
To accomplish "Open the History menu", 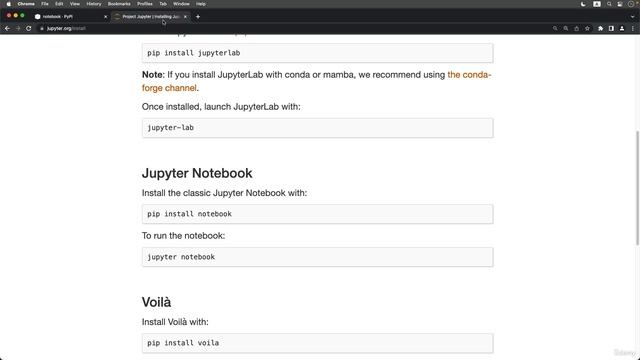I will point(94,4).
